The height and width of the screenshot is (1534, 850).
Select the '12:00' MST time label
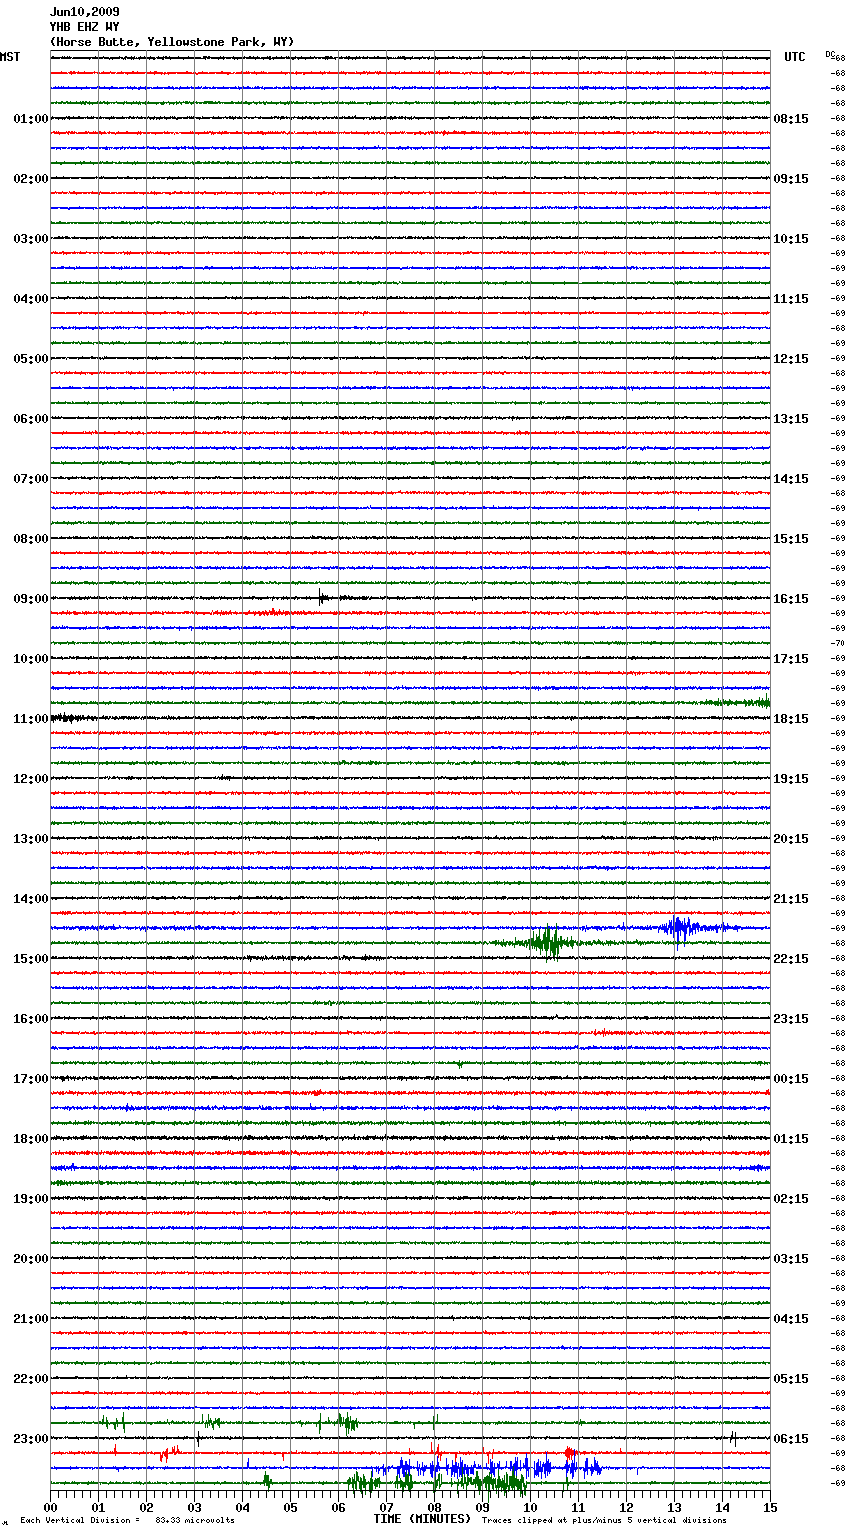point(31,779)
